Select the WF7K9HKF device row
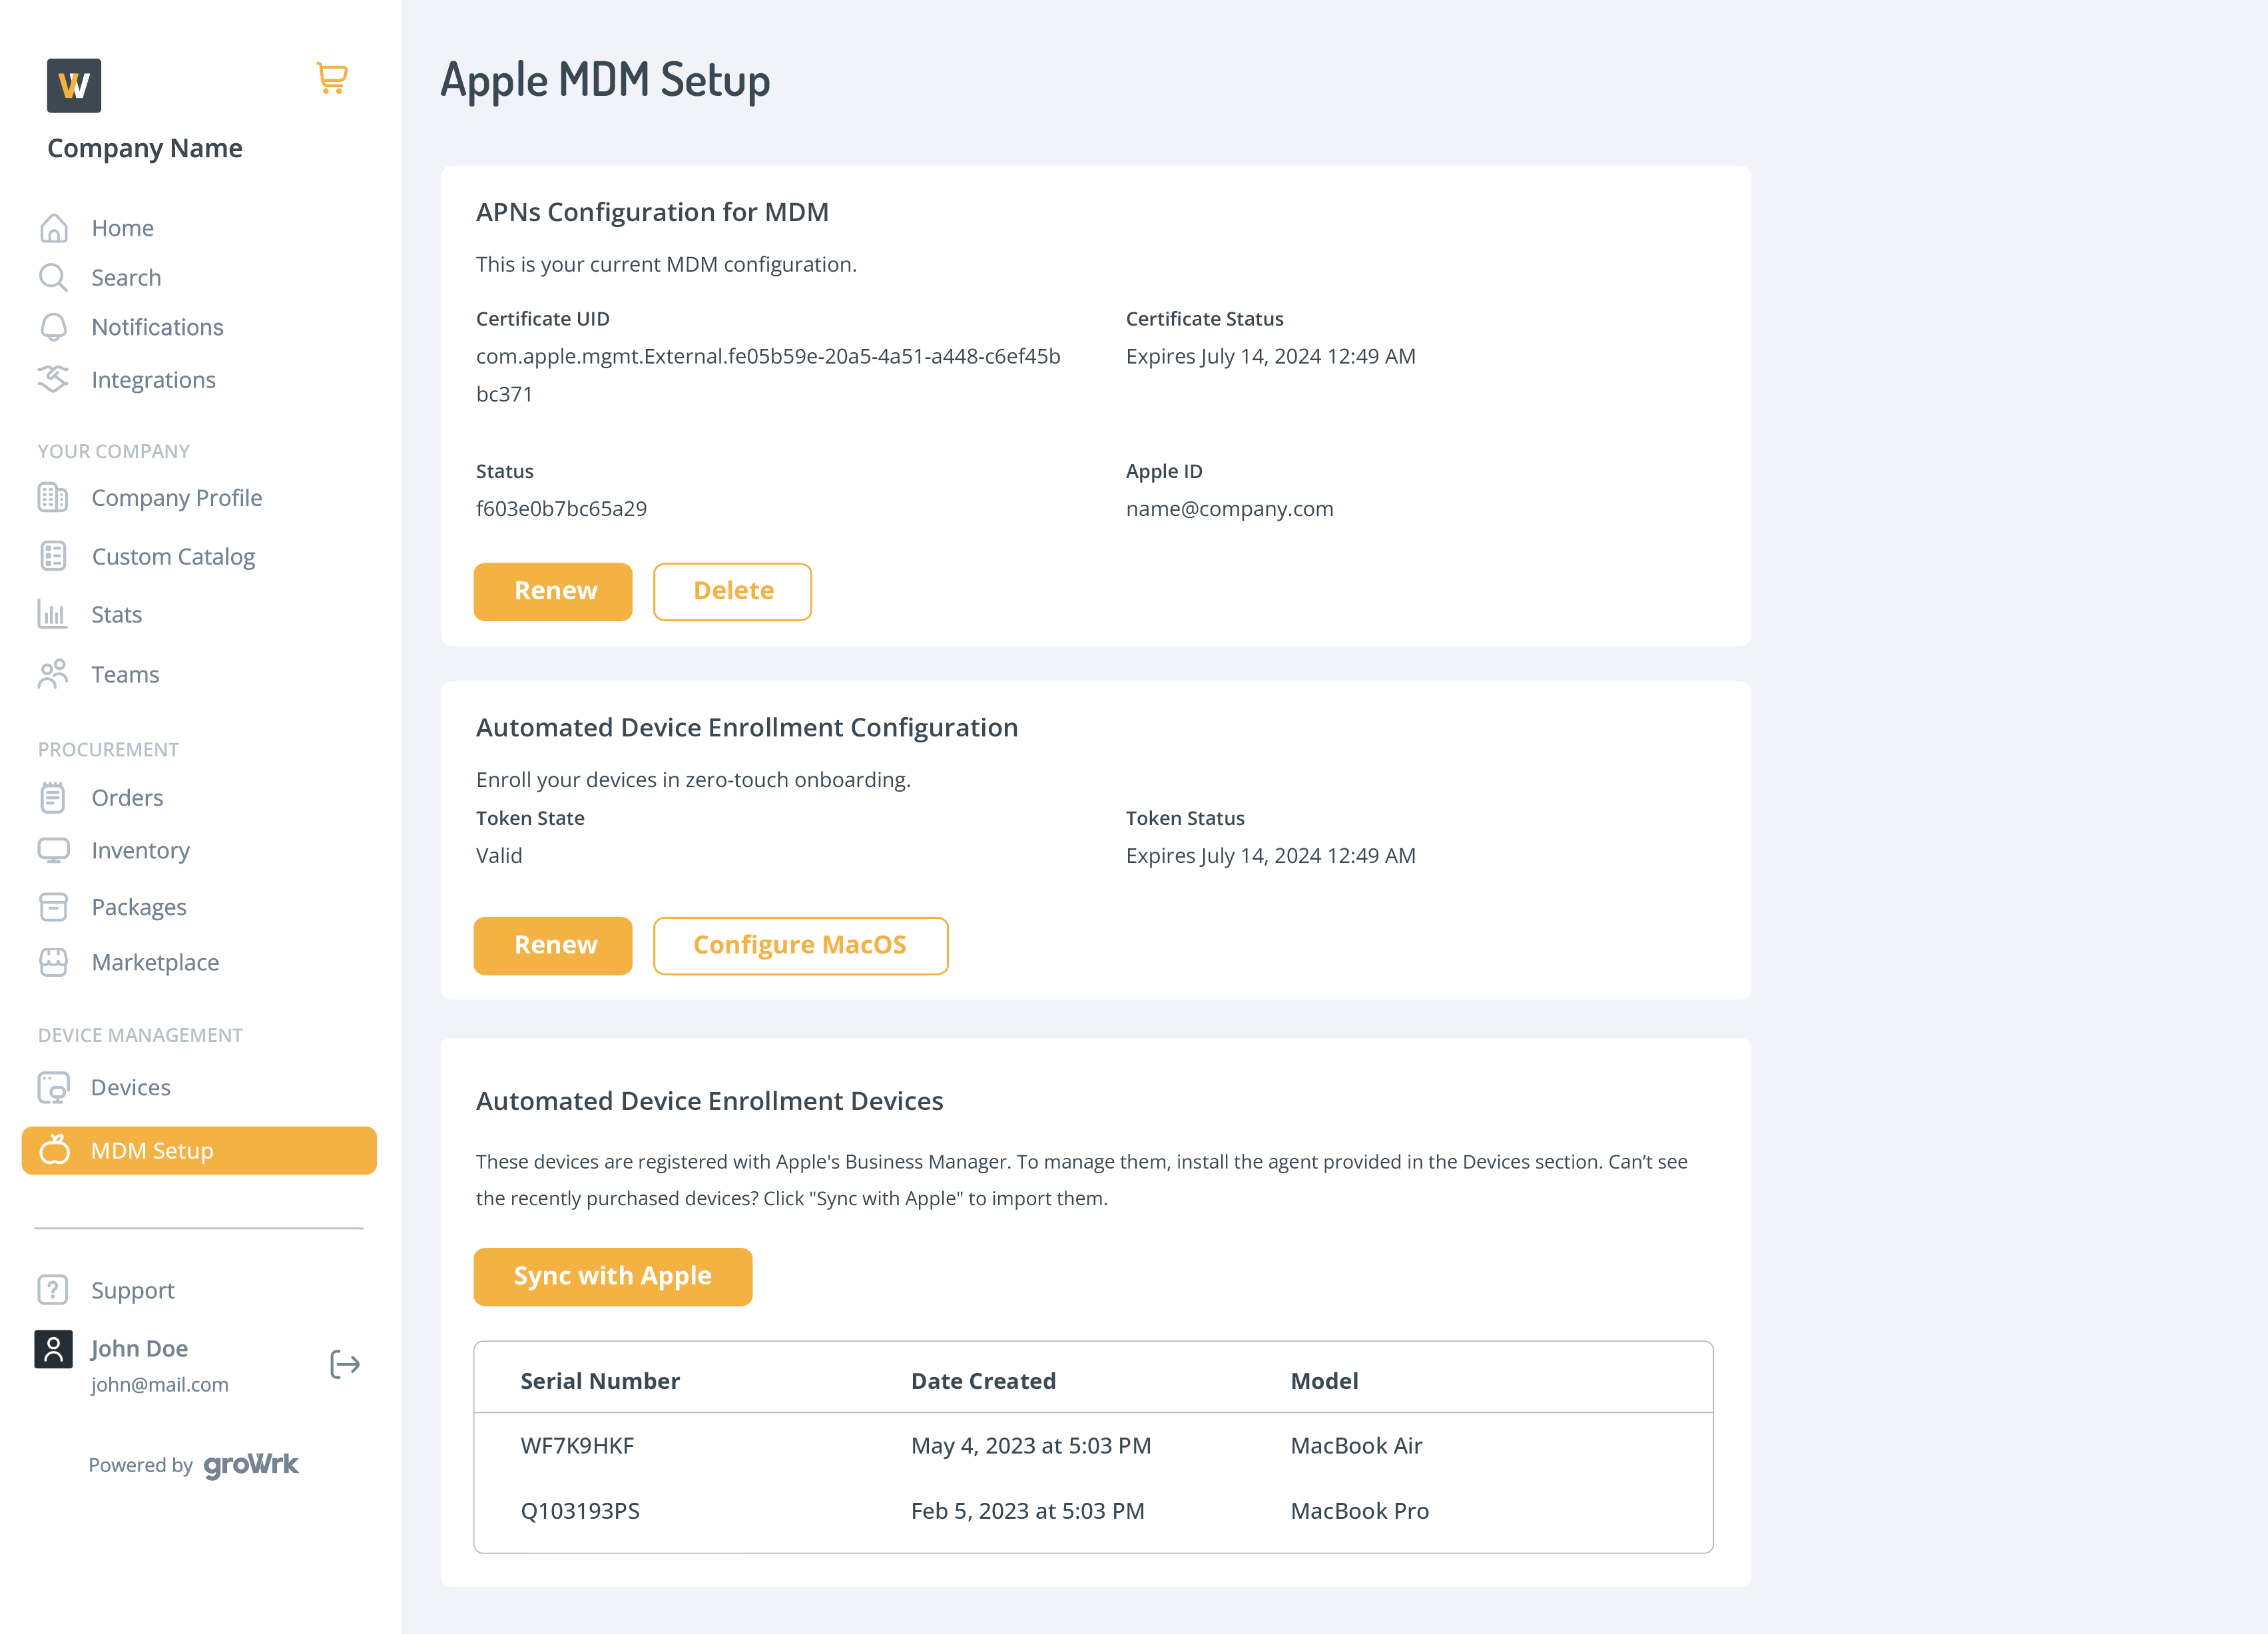 (1092, 1445)
